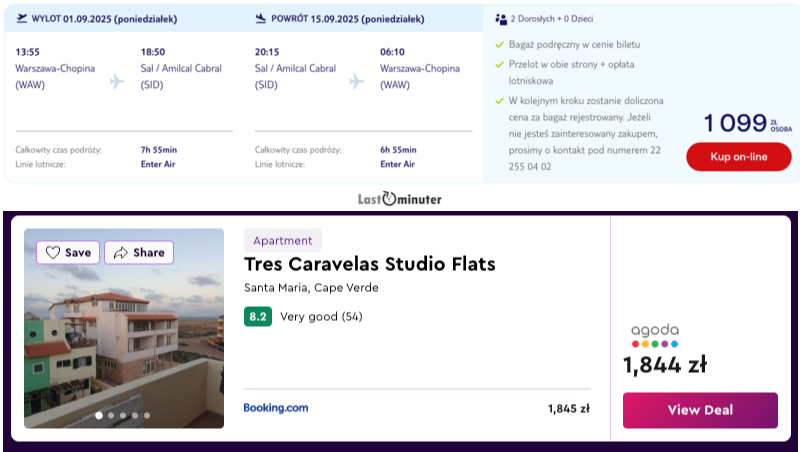Click the red Kup on-line button

739,157
